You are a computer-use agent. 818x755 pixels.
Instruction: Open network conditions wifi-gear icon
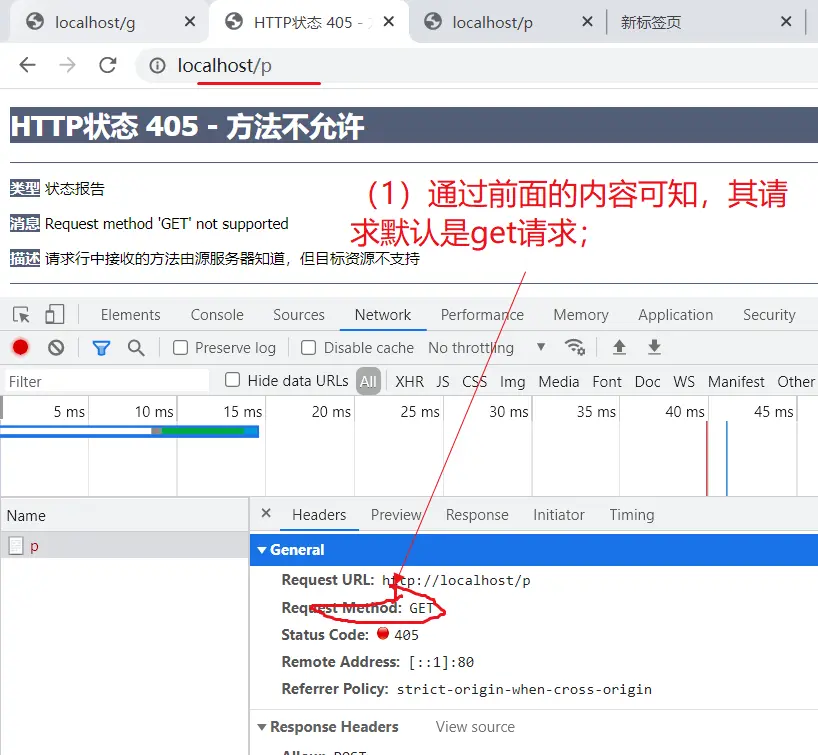coord(575,347)
